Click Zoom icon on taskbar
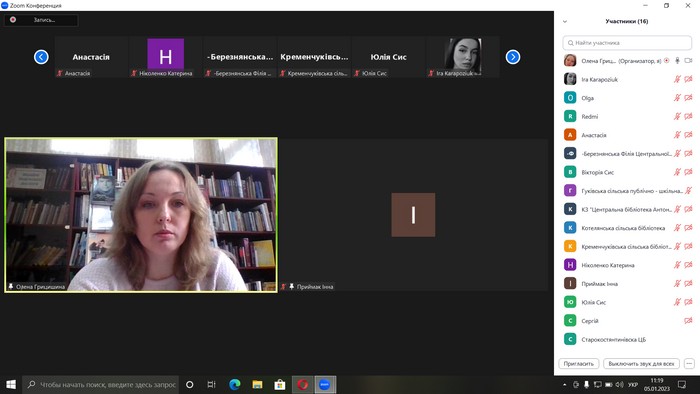The image size is (700, 394). tap(325, 385)
